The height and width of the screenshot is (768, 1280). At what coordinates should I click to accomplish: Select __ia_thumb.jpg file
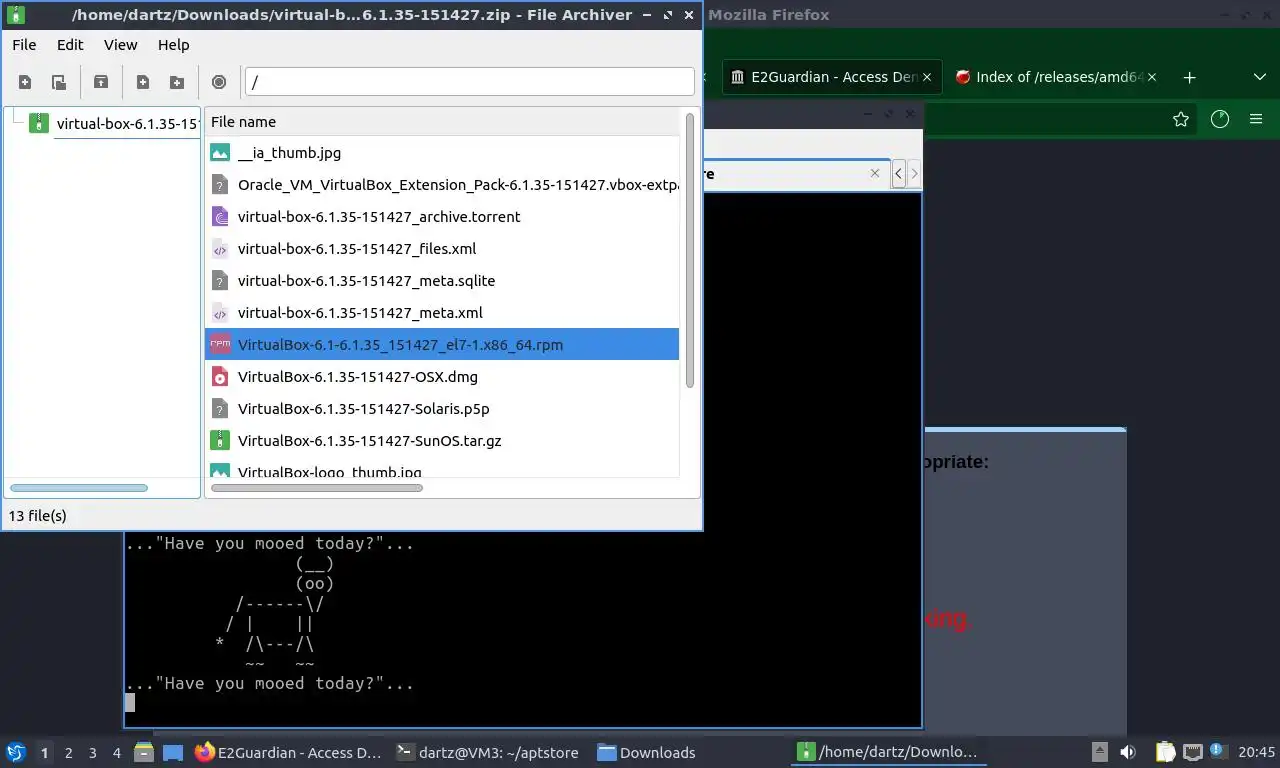click(x=442, y=153)
